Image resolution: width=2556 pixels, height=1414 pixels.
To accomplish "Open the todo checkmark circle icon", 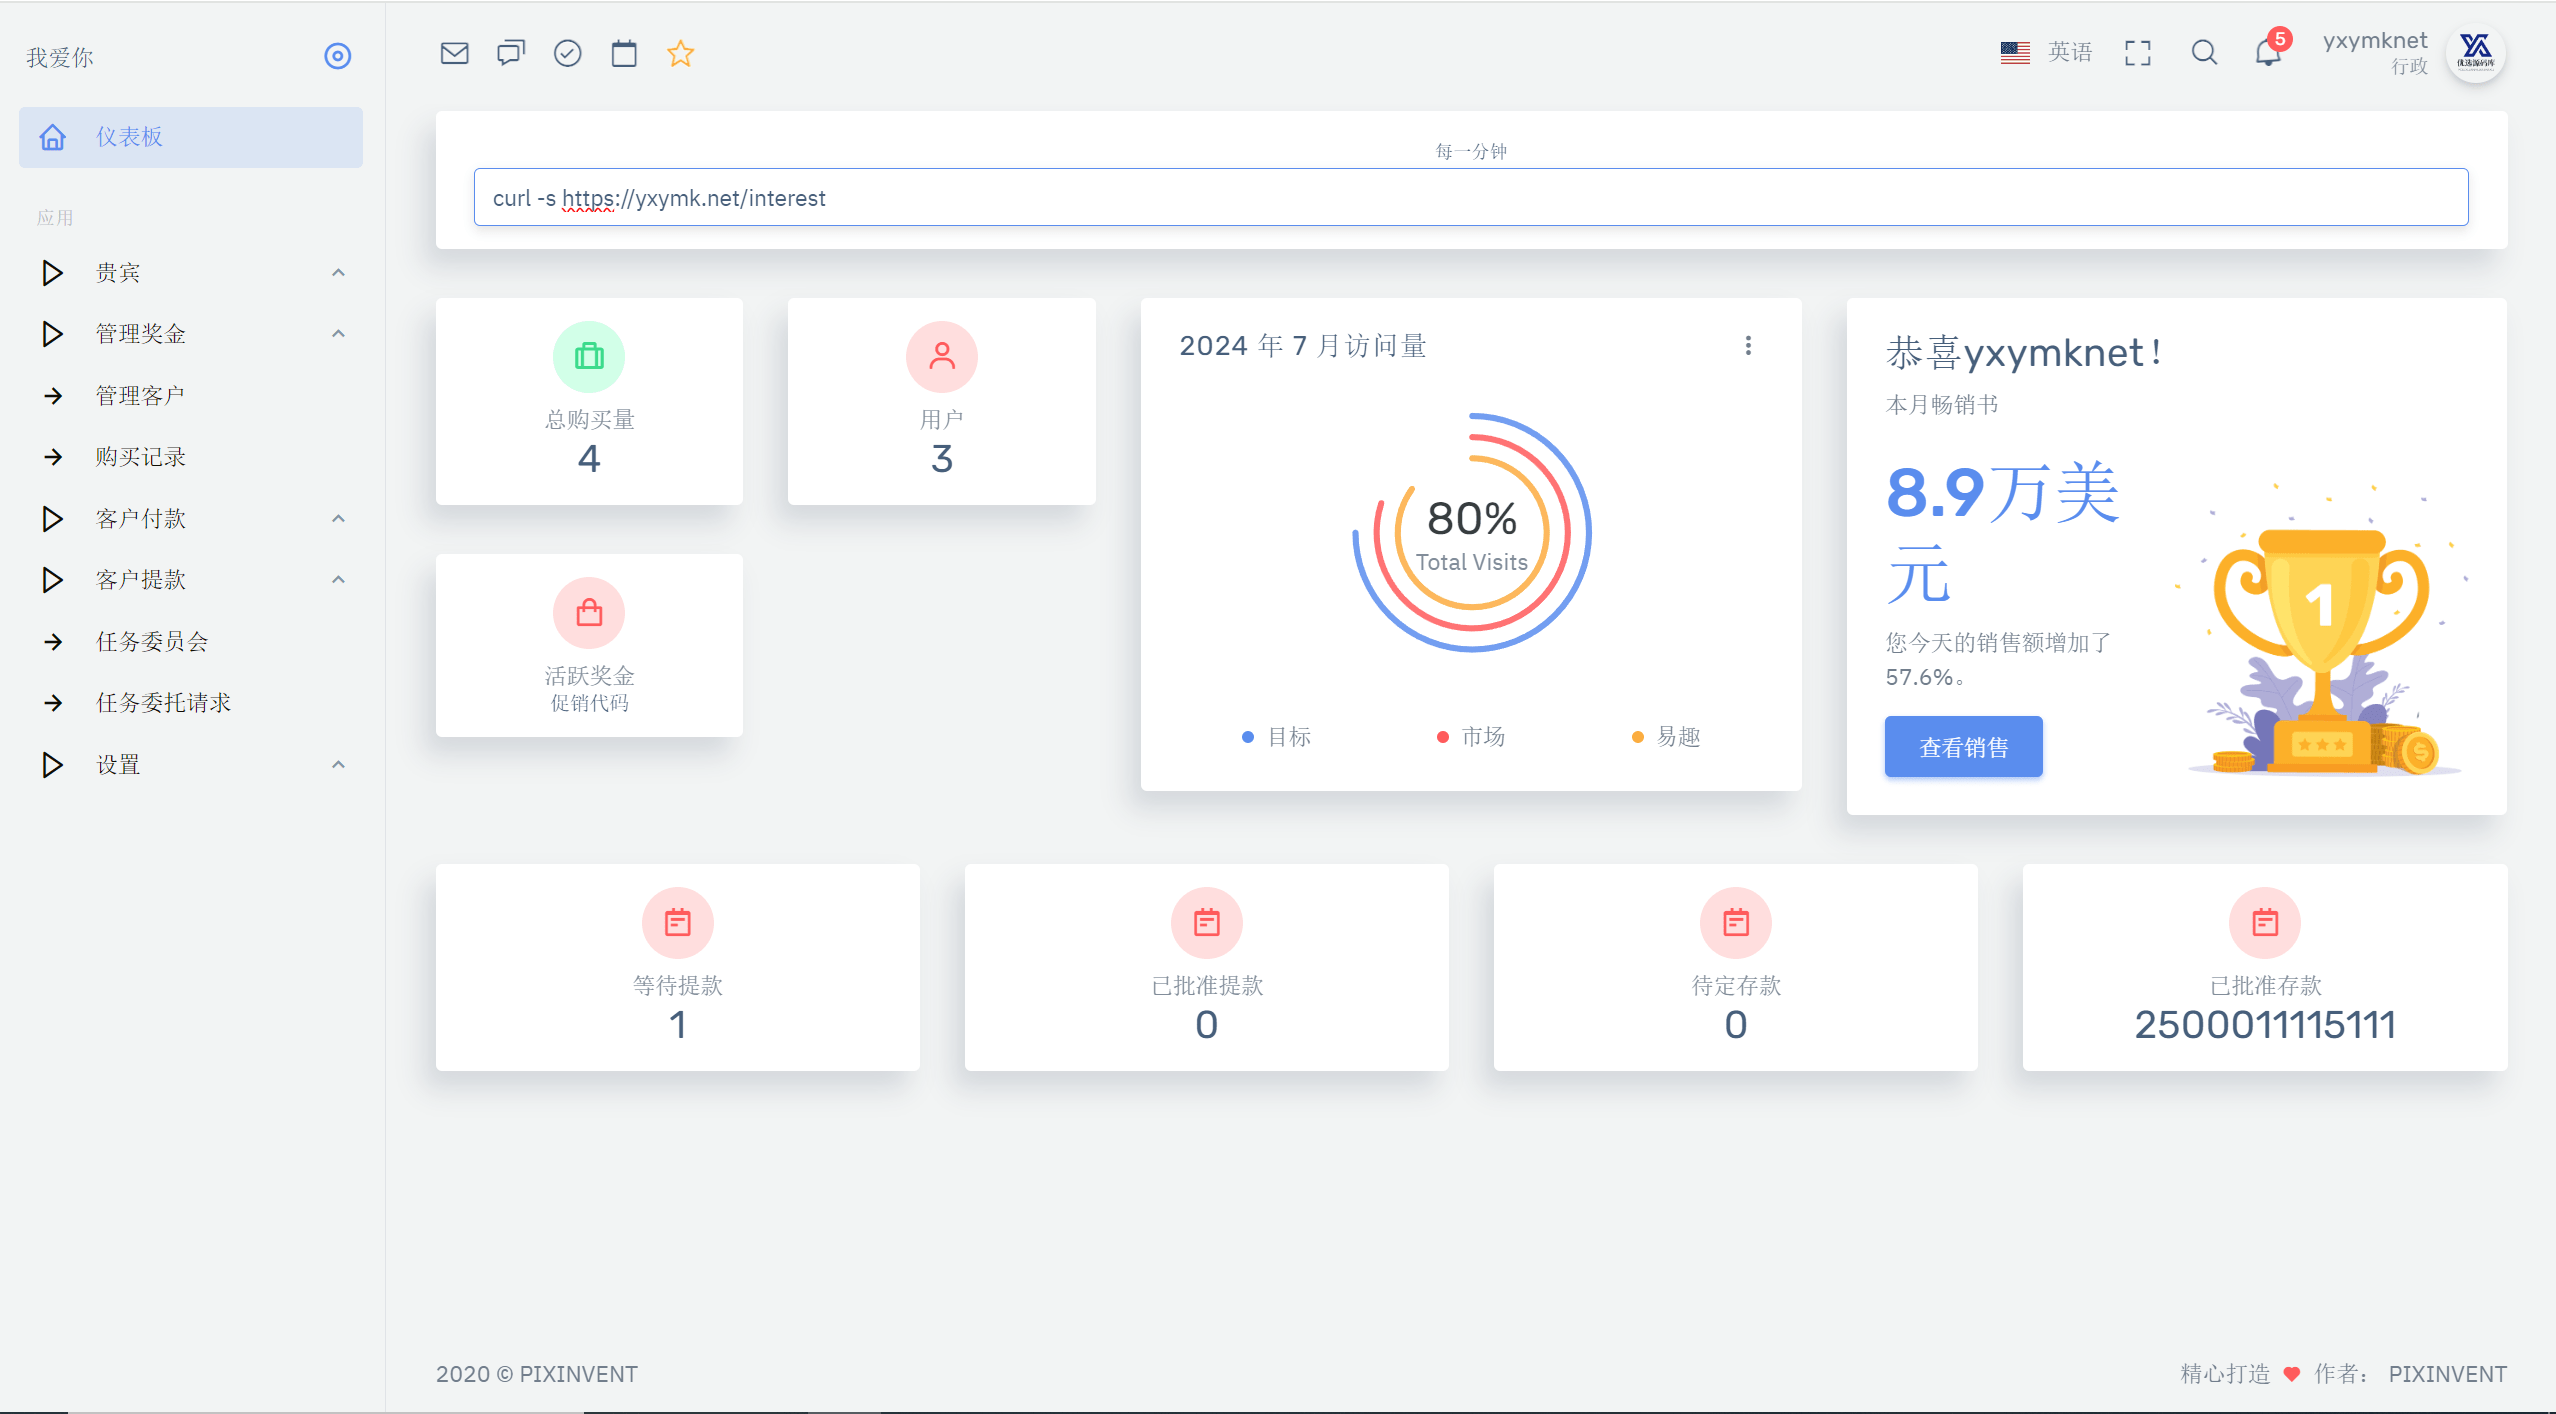I will (x=567, y=53).
